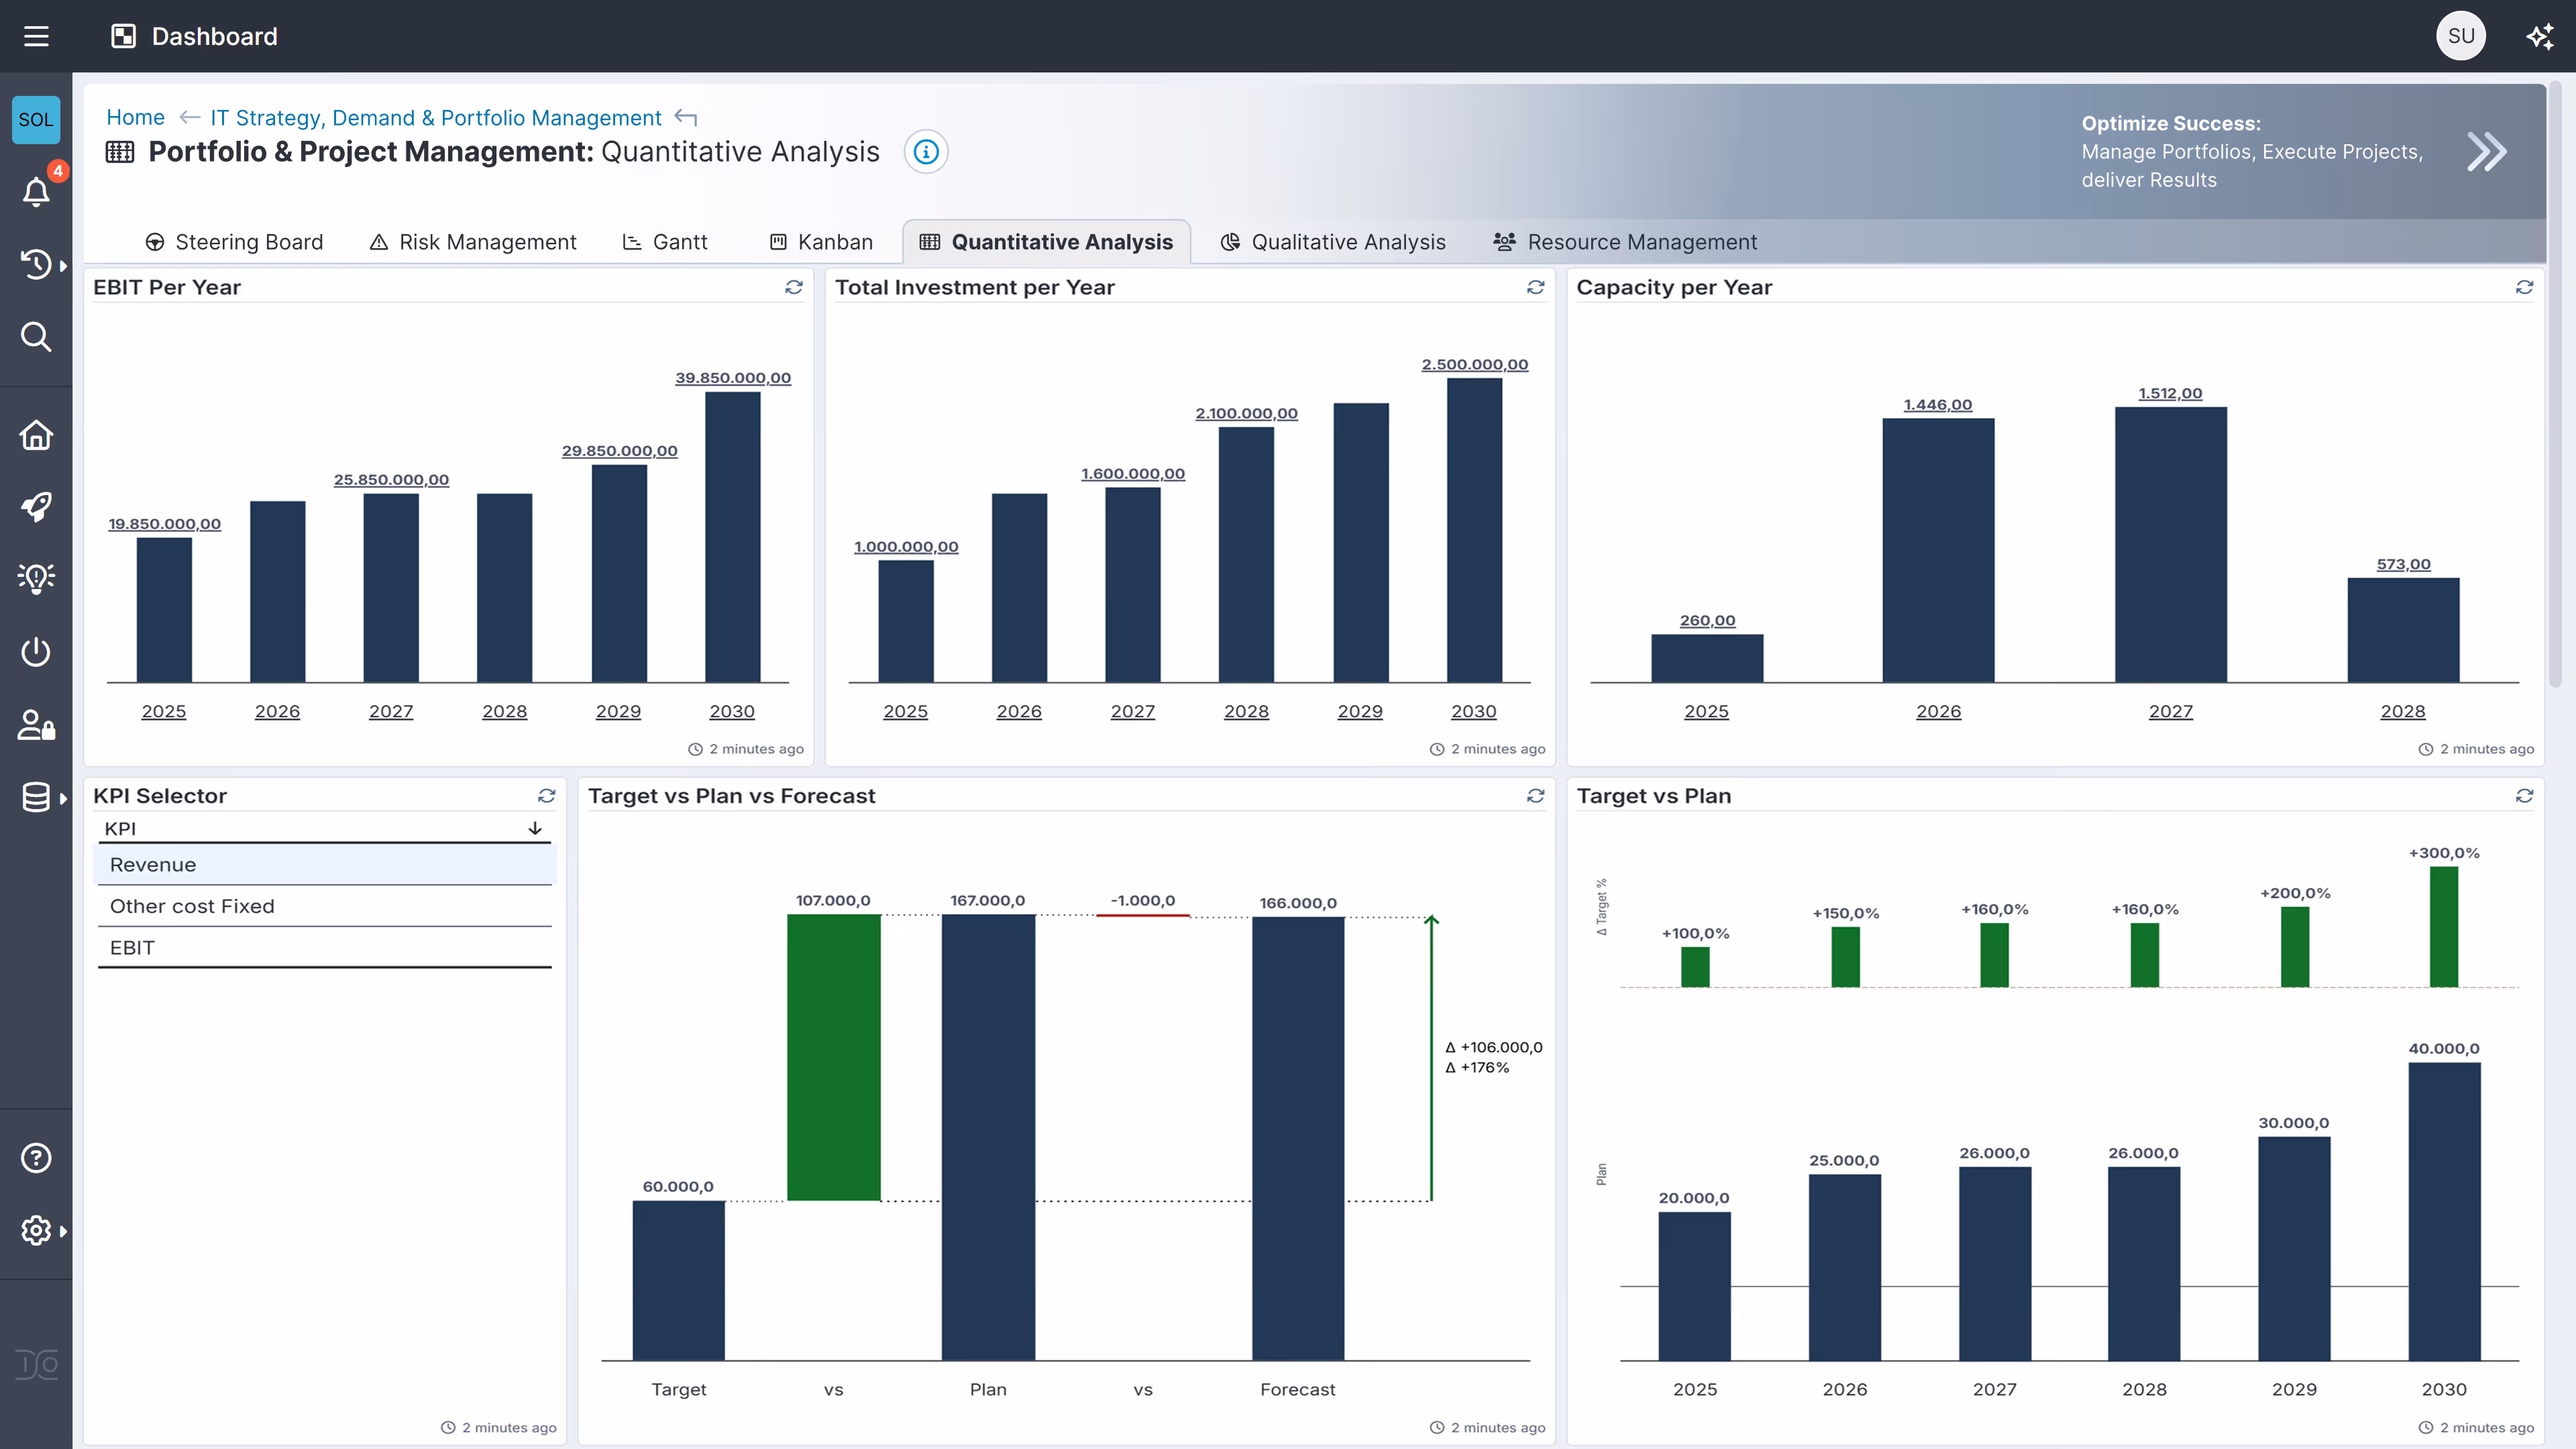Image resolution: width=2576 pixels, height=1449 pixels.
Task: Open the help icon near the bottom sidebar
Action: click(36, 1157)
